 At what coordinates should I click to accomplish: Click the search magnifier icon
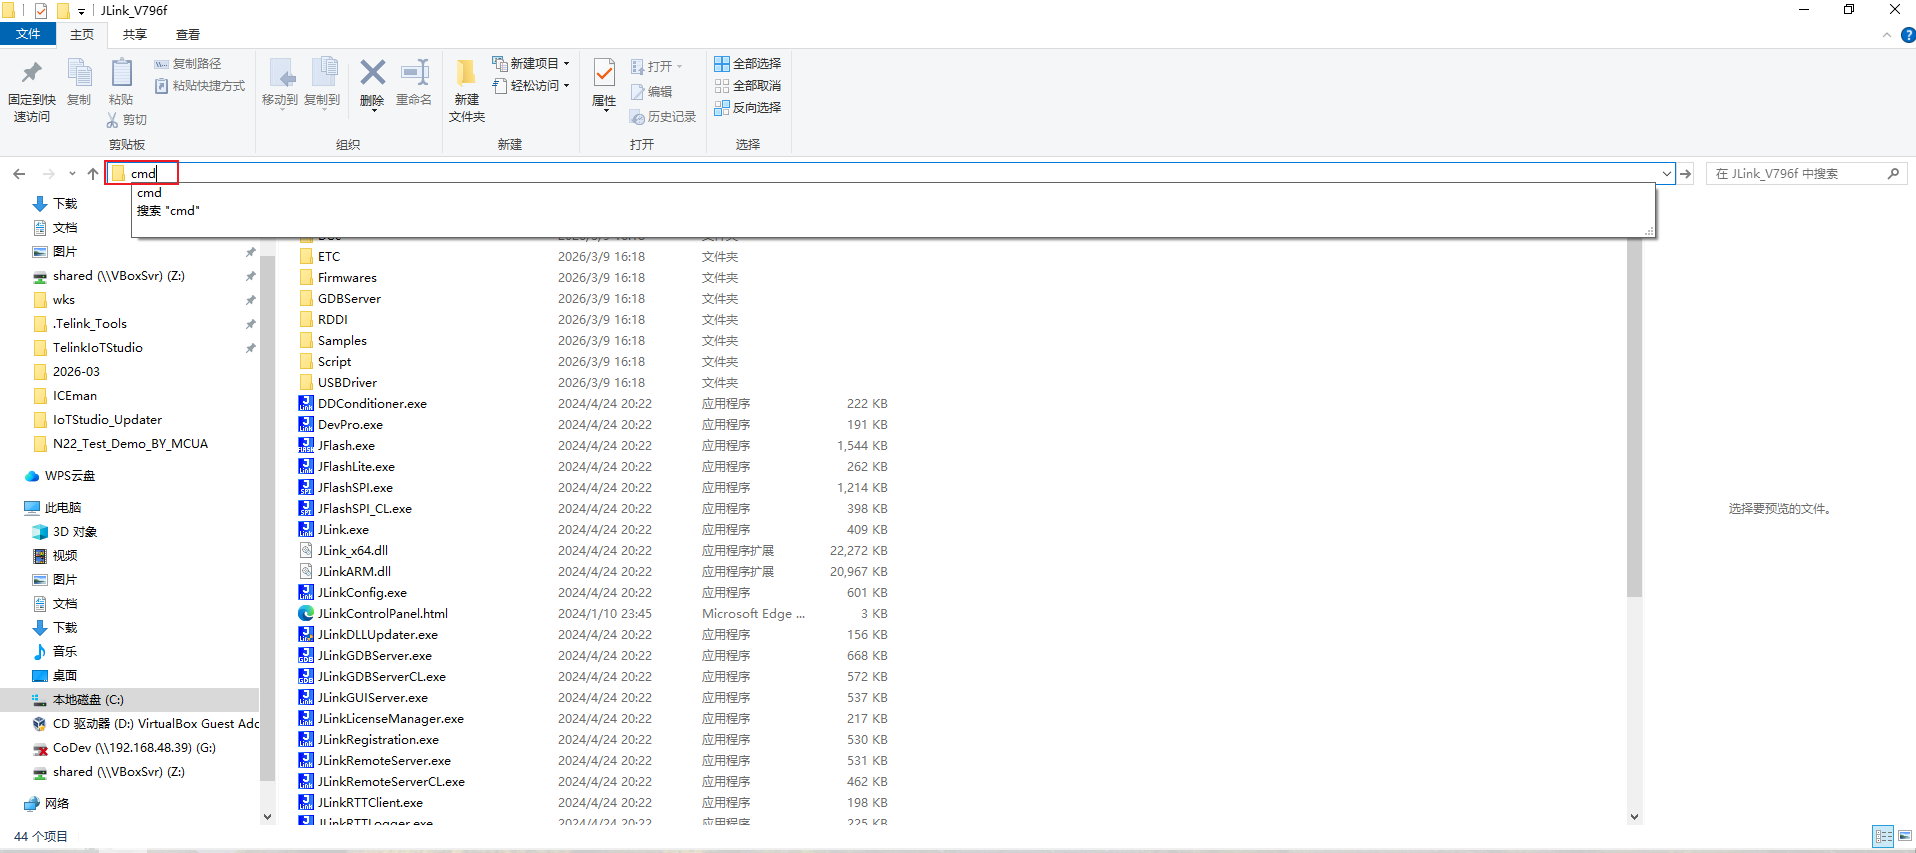pos(1893,174)
